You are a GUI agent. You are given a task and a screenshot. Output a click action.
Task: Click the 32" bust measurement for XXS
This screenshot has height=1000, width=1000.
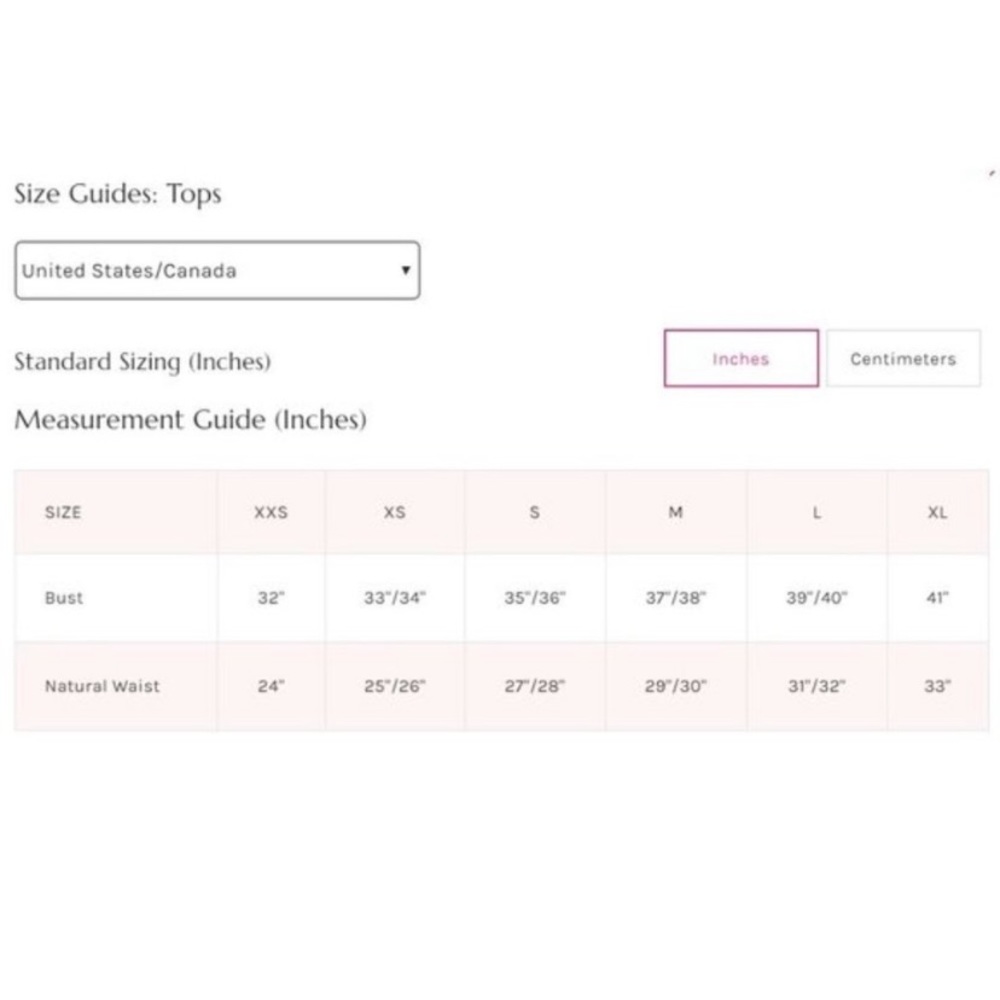[271, 598]
